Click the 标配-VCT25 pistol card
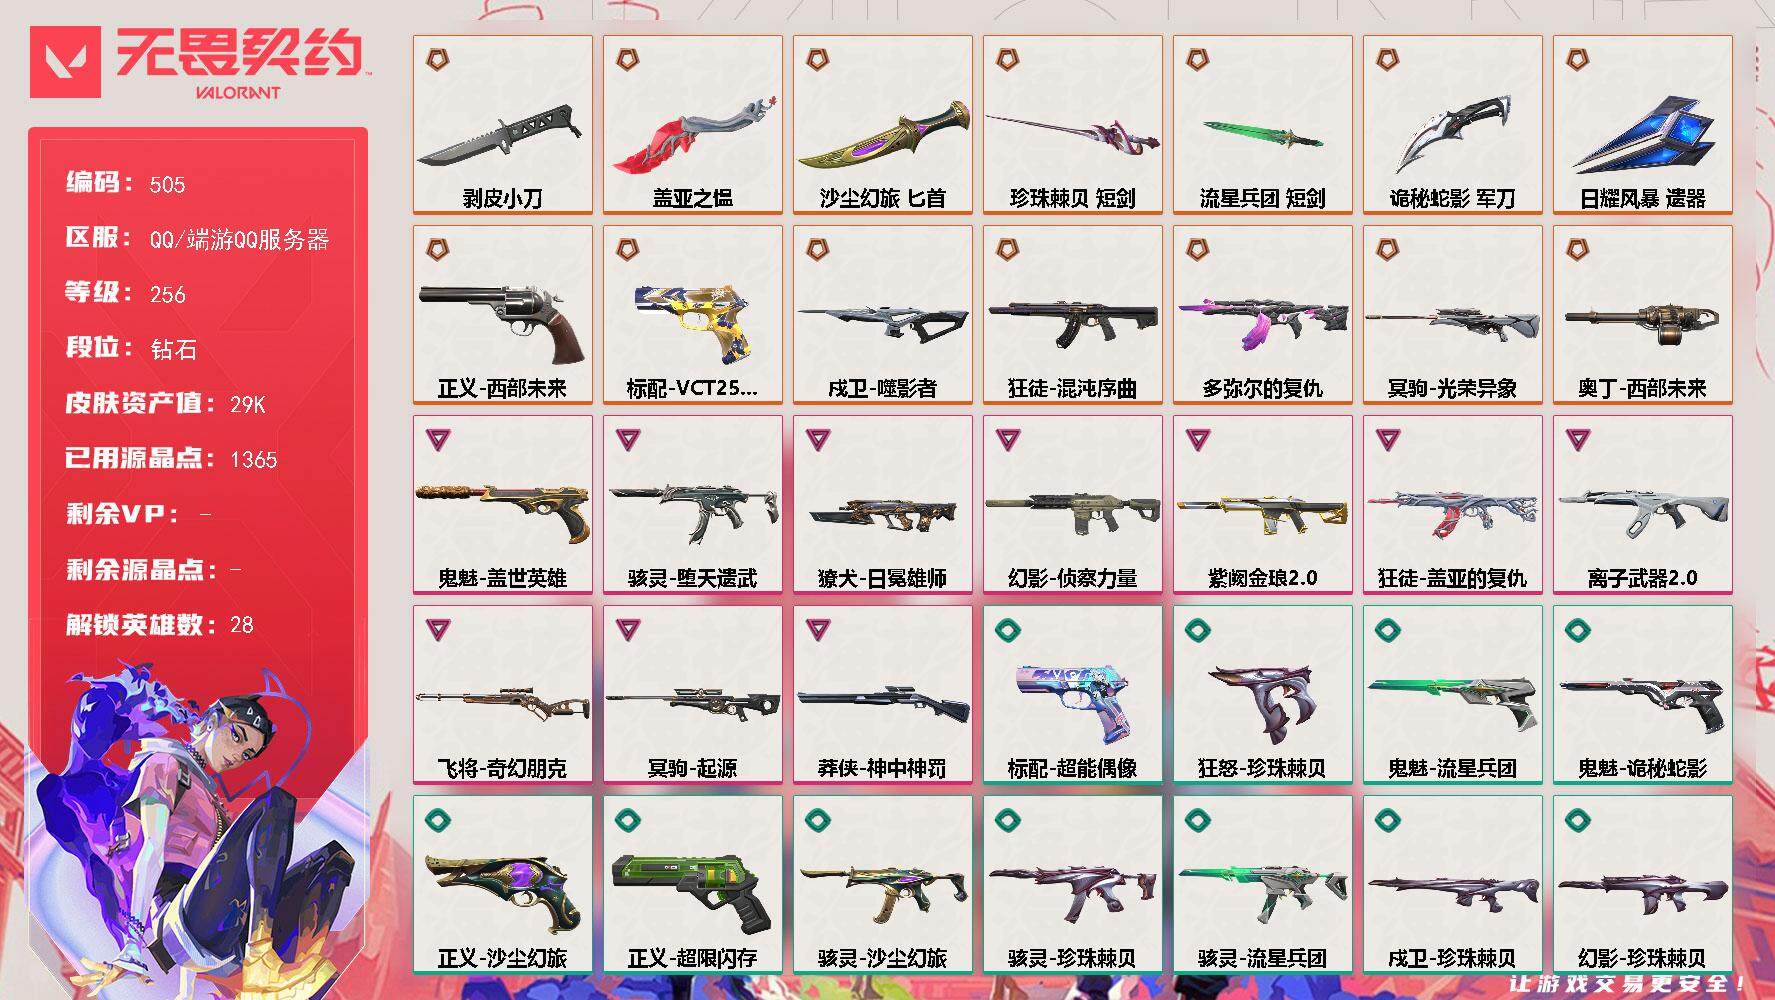The height and width of the screenshot is (1000, 1775). tap(692, 314)
